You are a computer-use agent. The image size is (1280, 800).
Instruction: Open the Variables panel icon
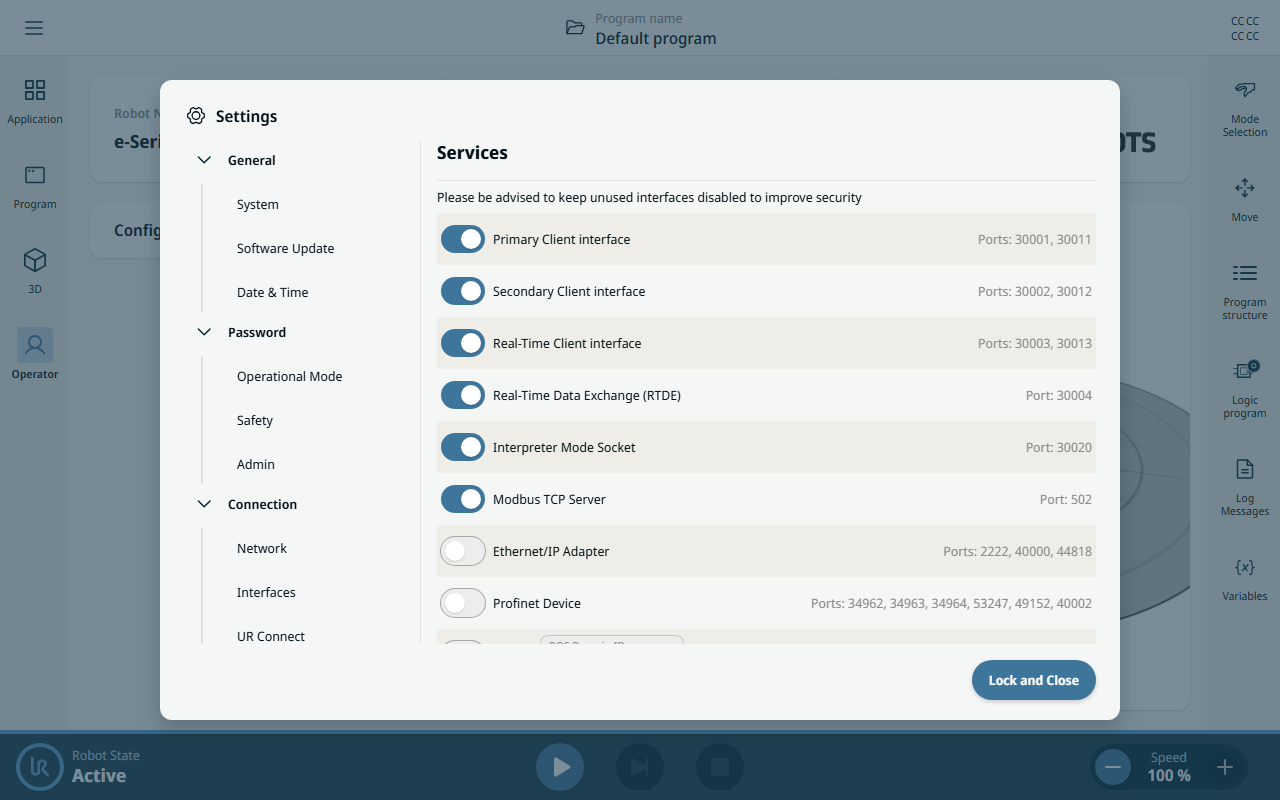click(1245, 567)
